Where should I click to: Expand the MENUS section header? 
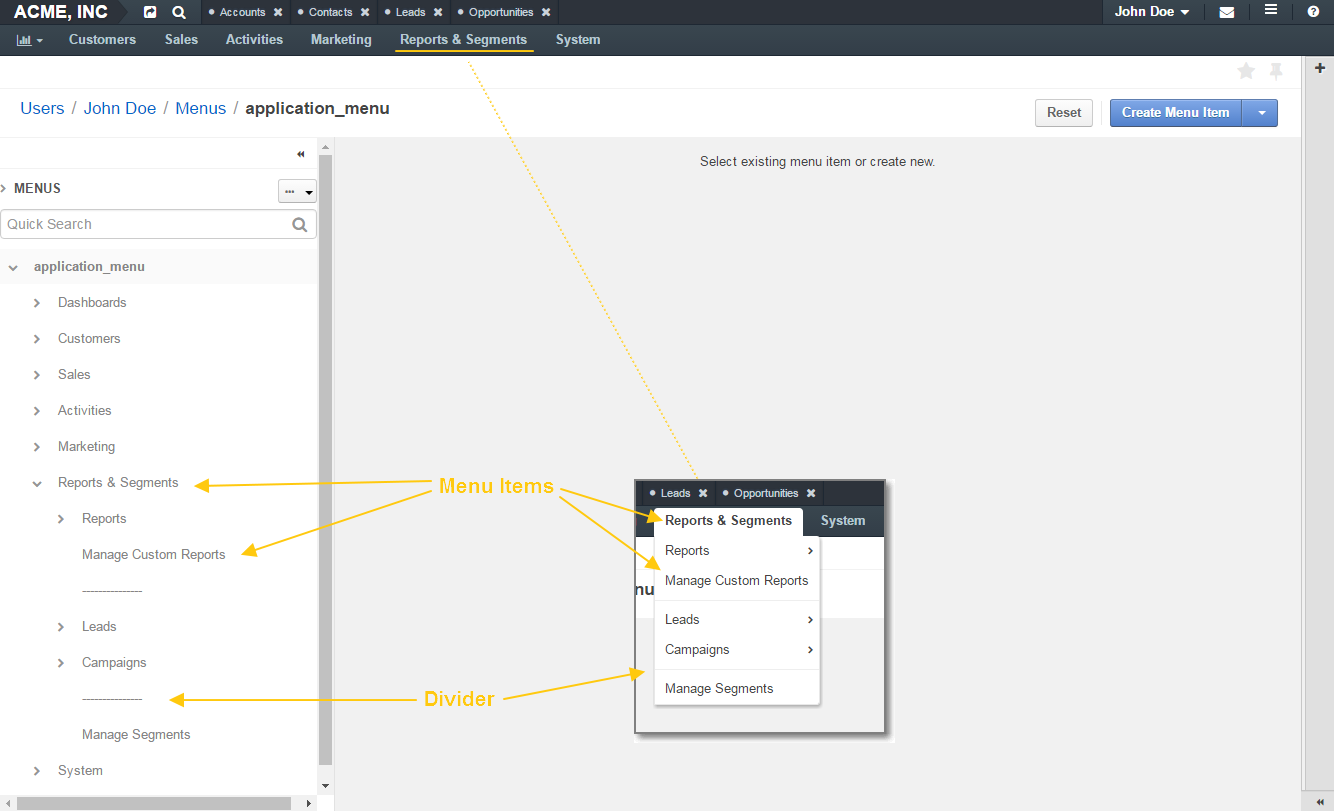pyautogui.click(x=3, y=188)
